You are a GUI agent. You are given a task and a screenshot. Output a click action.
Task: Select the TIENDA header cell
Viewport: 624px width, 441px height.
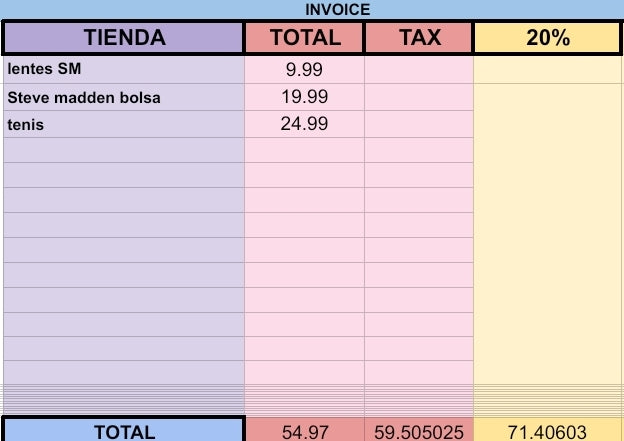pos(124,38)
